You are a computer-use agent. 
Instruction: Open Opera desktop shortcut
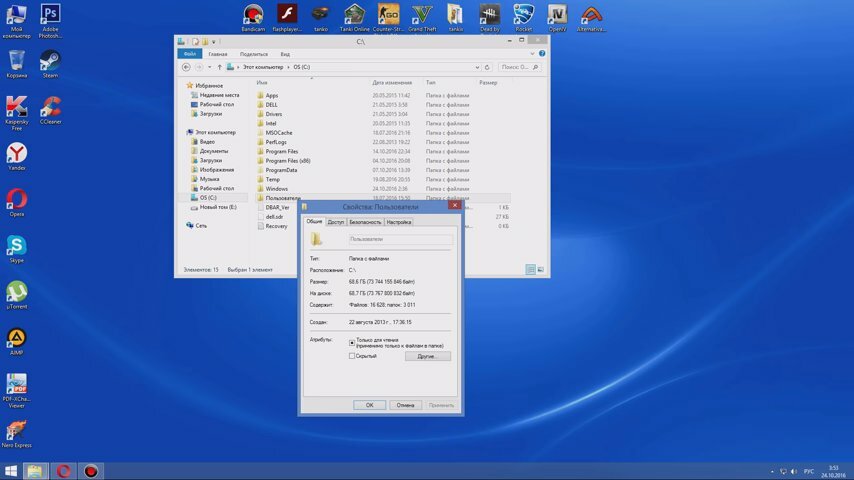click(x=16, y=202)
